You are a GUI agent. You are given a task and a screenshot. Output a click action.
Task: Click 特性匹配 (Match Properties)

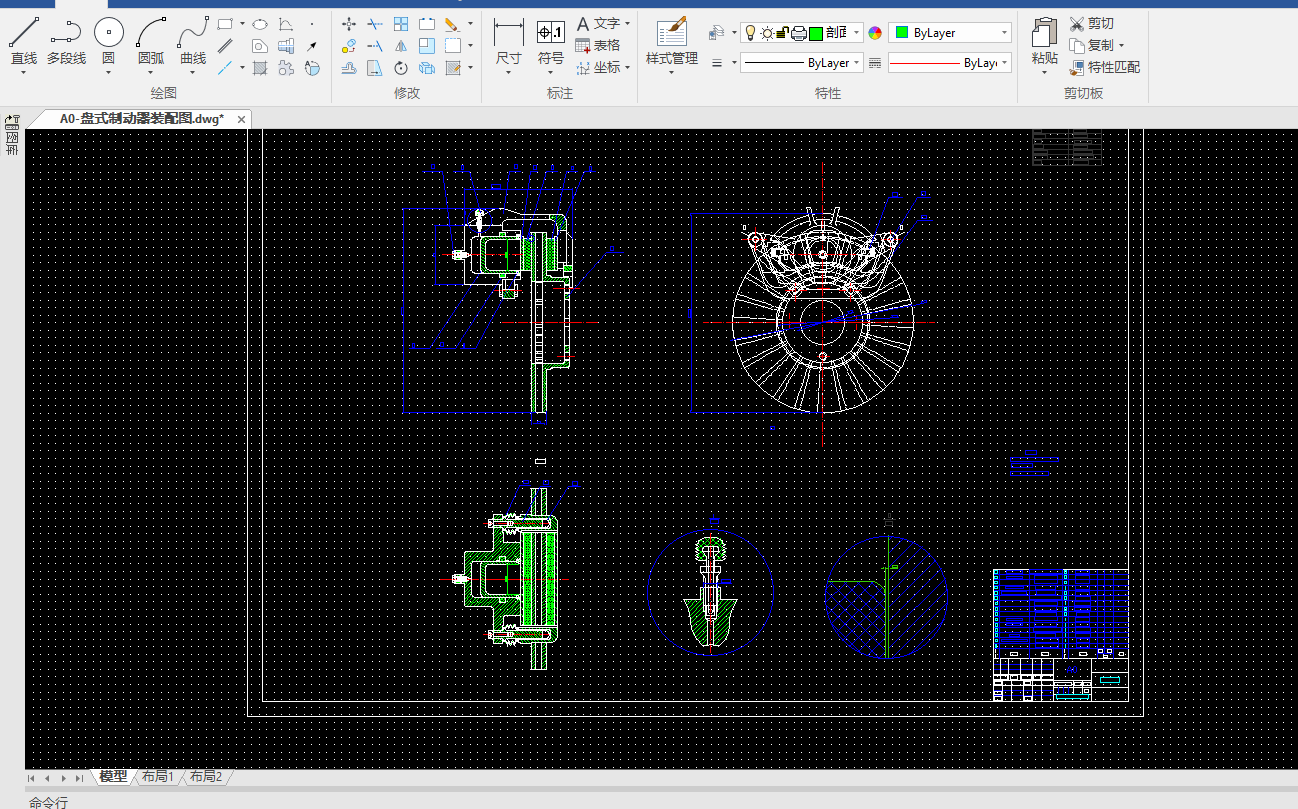[x=1105, y=68]
